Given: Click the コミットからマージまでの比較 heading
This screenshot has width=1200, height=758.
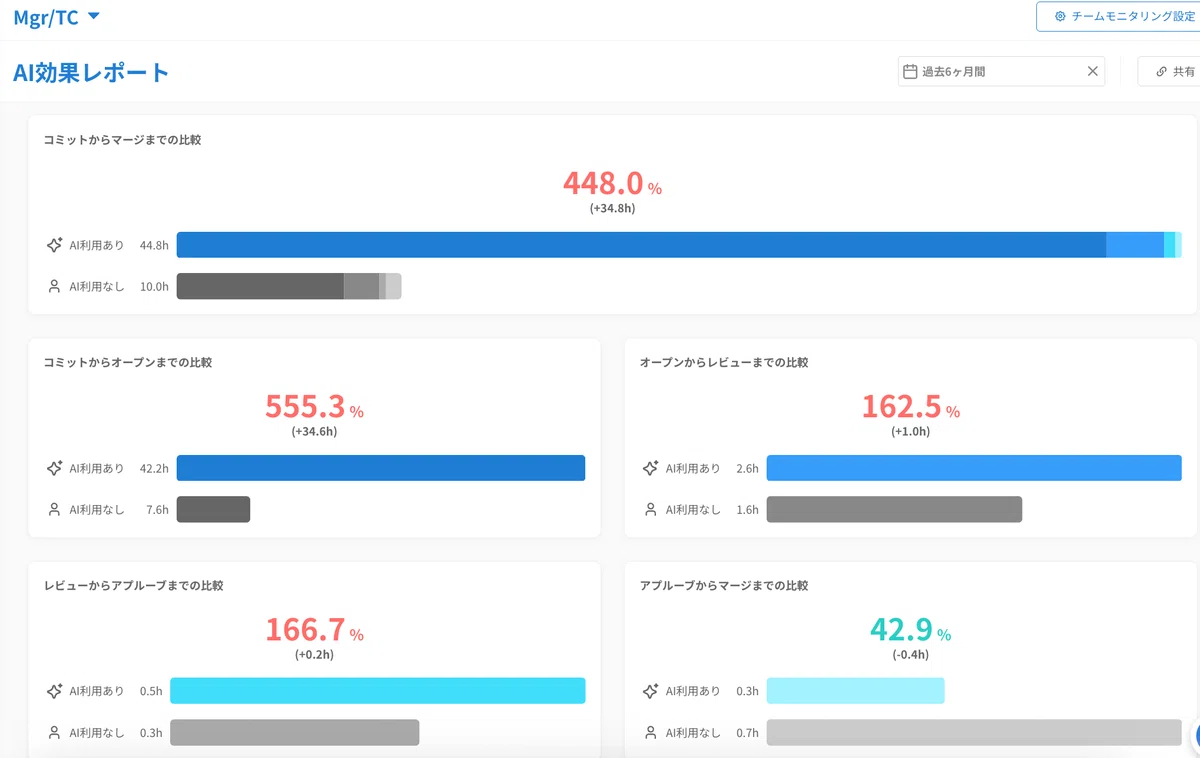Looking at the screenshot, I should coord(122,140).
